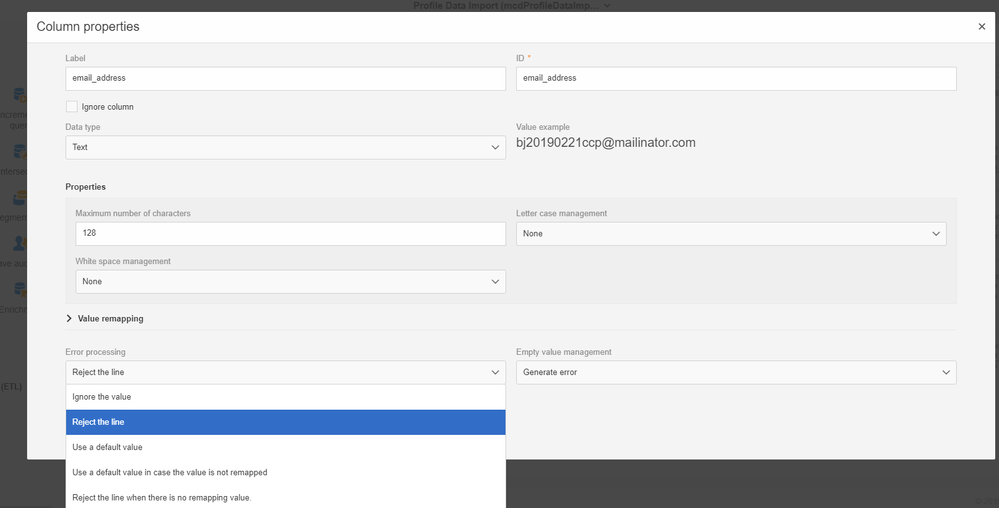Choose 'Ignore the value' option
This screenshot has height=508, width=999.
285,397
